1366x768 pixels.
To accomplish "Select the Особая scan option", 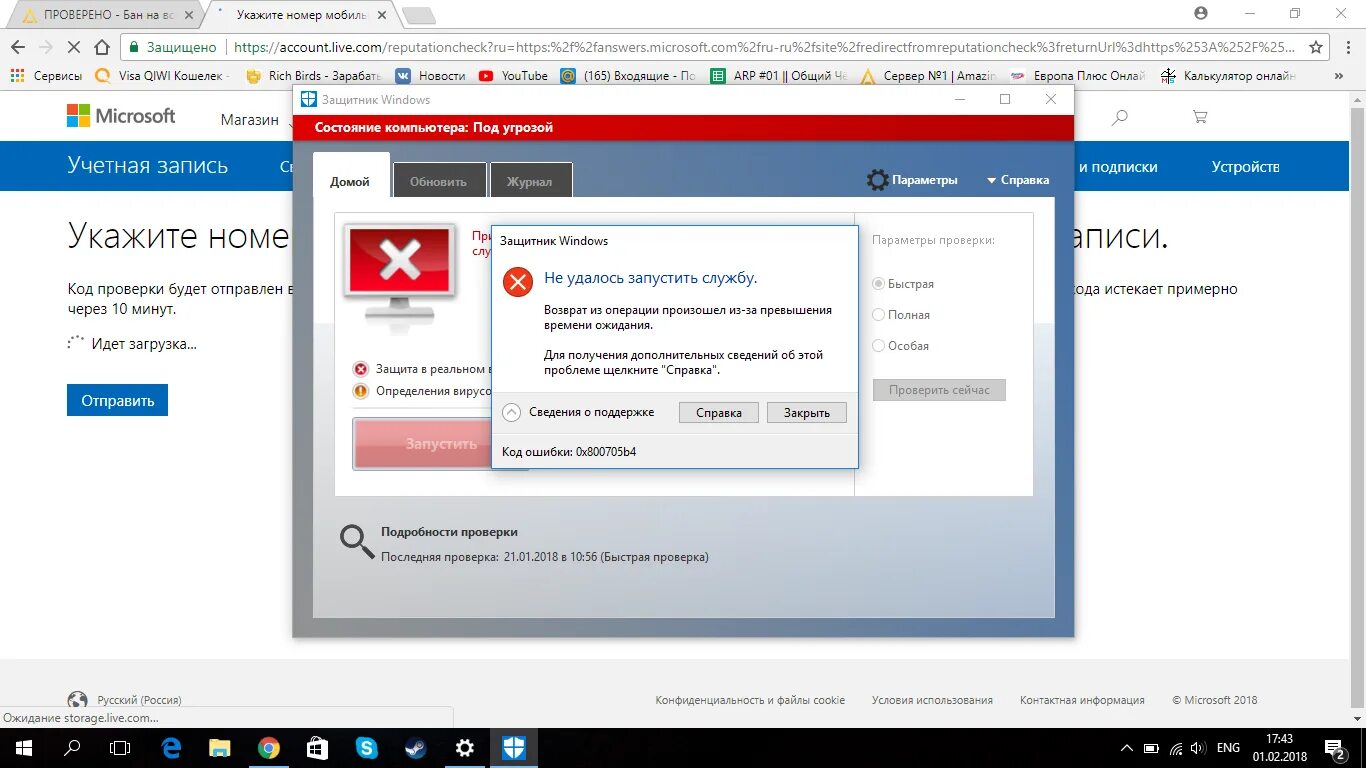I will pyautogui.click(x=900, y=346).
